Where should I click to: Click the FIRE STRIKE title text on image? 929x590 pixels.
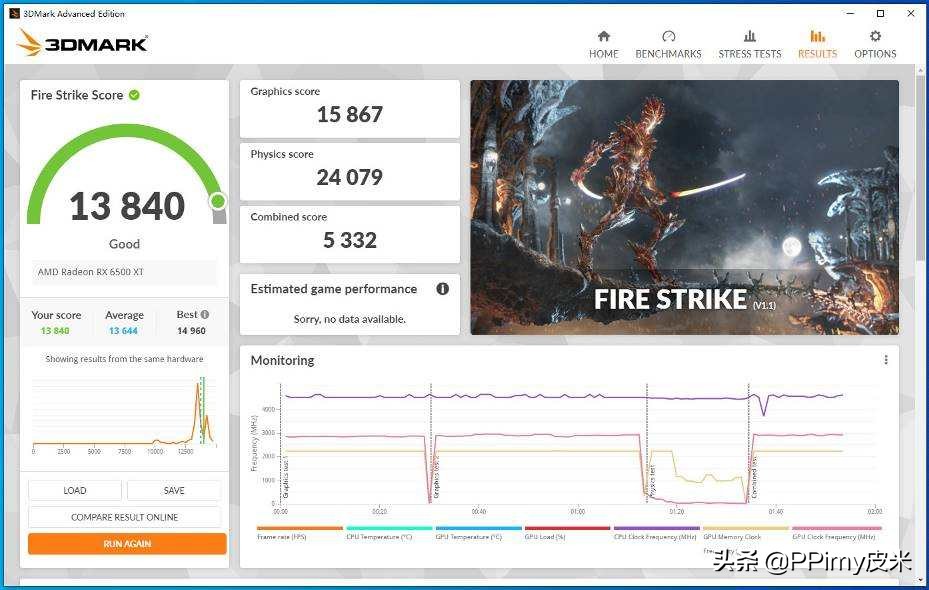tap(670, 299)
